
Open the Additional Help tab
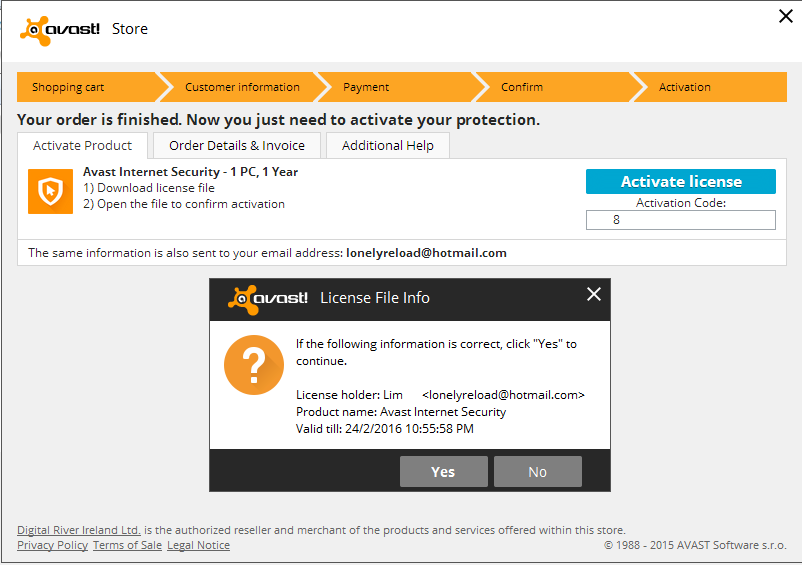click(388, 146)
